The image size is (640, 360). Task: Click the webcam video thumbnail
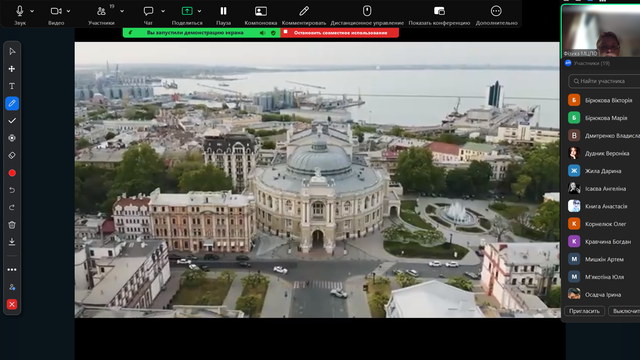pos(601,31)
